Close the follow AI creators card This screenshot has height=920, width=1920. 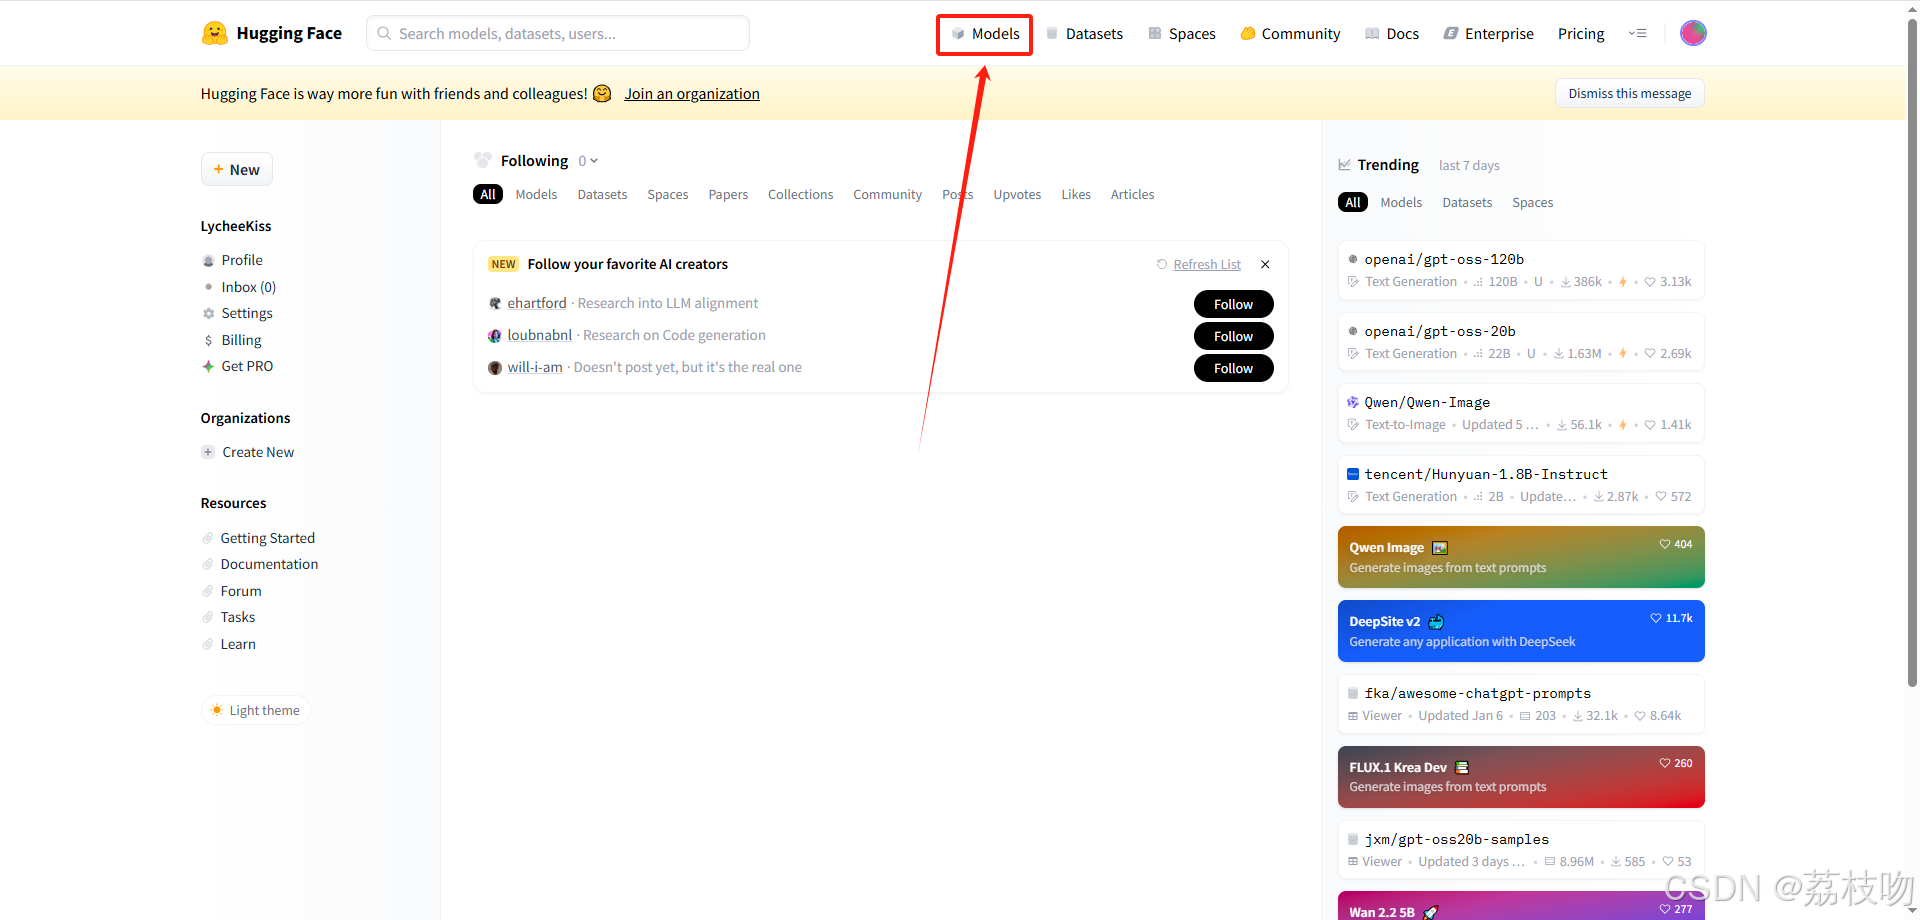click(x=1265, y=264)
